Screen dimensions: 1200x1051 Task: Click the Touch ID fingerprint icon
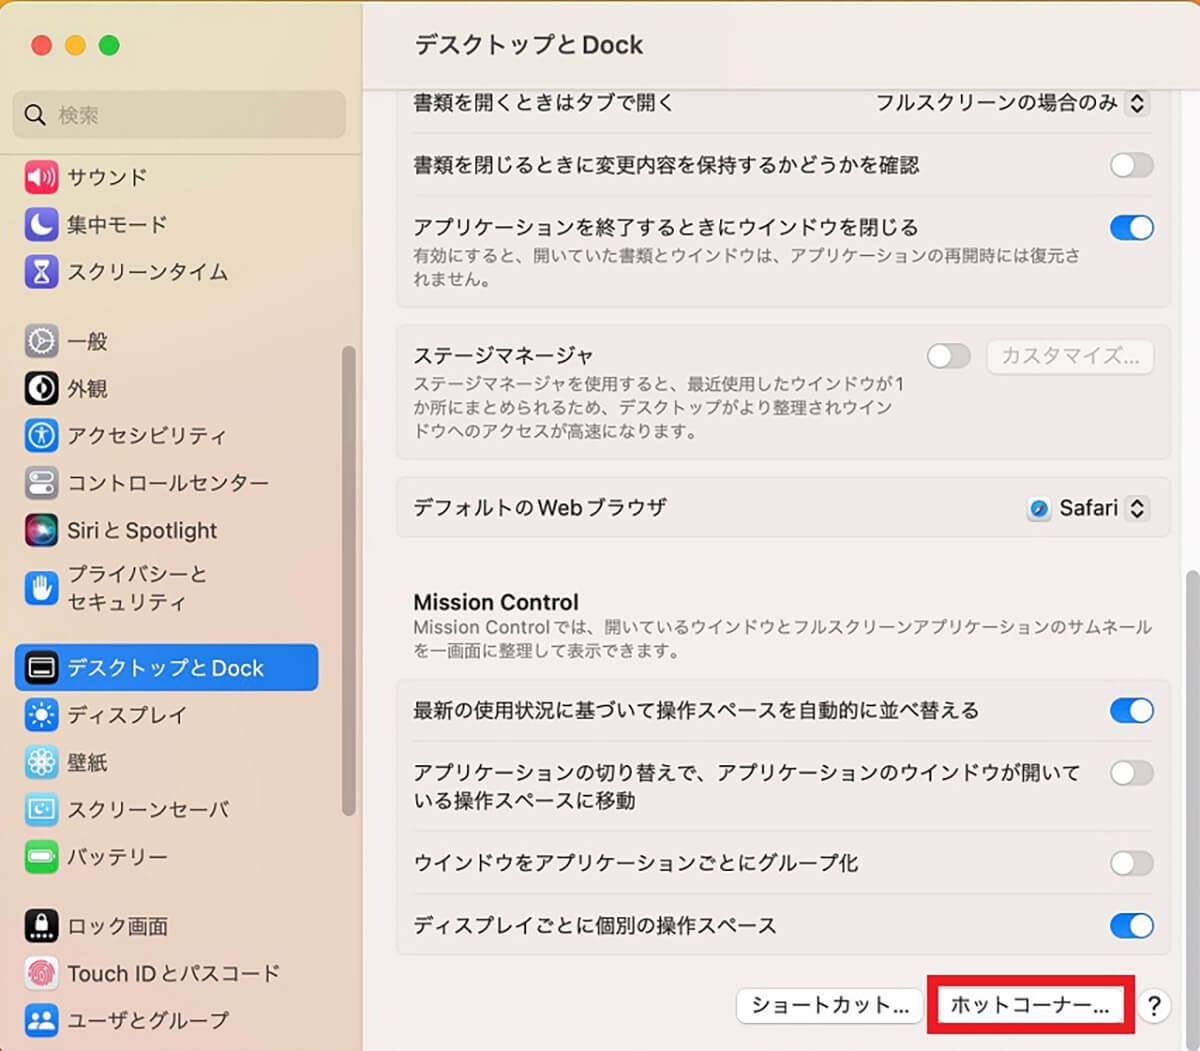pyautogui.click(x=41, y=973)
